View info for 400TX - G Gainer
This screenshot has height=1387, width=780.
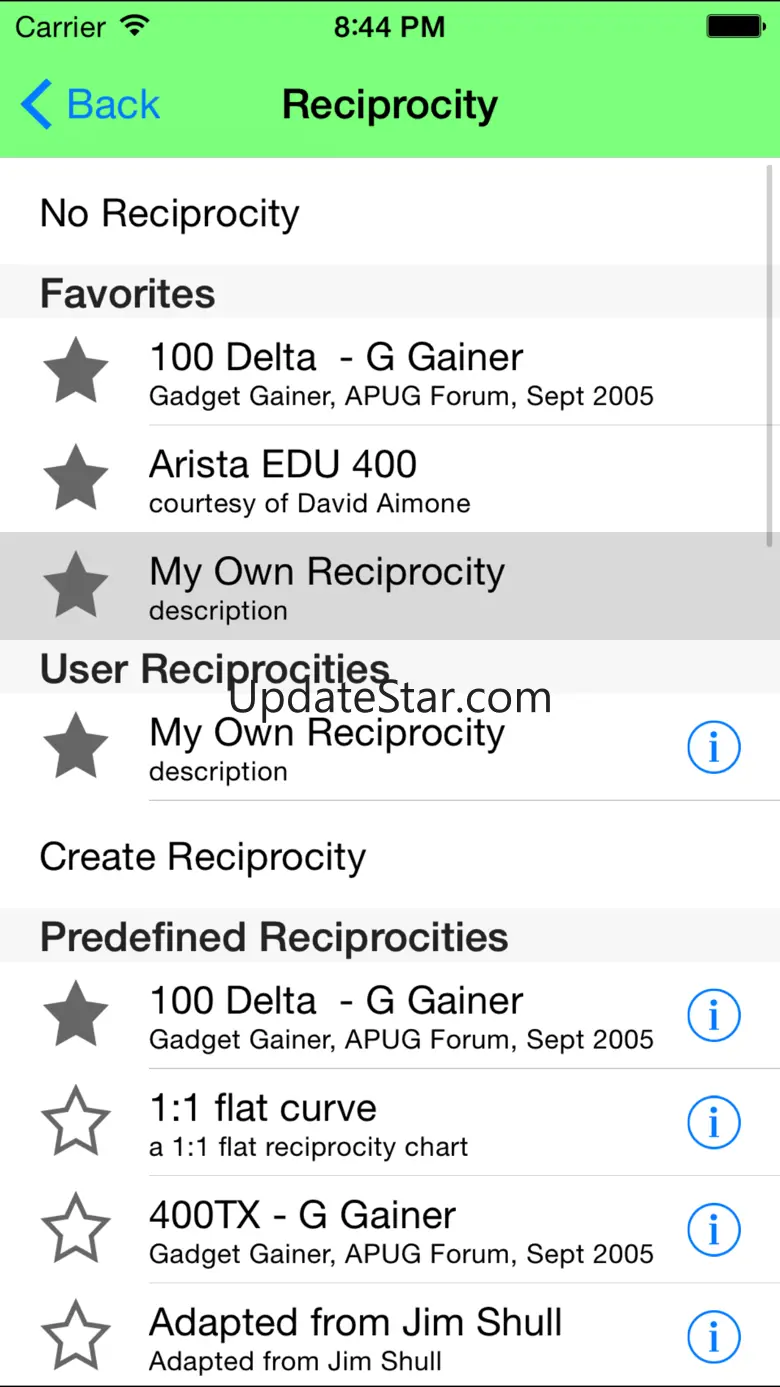(x=713, y=1230)
